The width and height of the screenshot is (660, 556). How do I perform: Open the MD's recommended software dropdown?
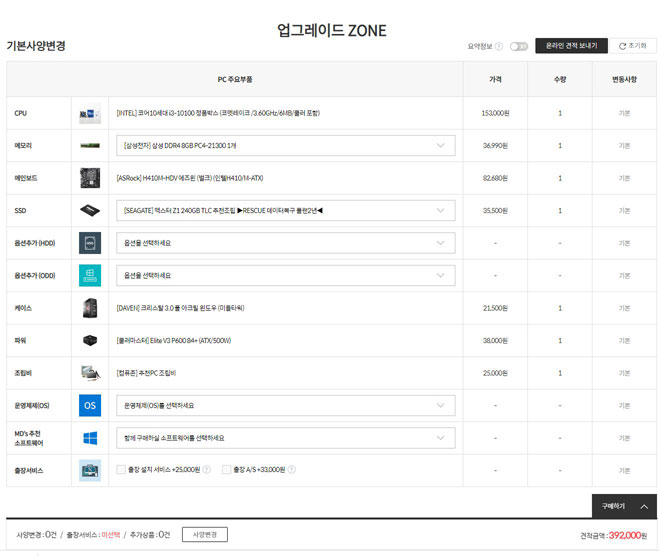pos(286,438)
